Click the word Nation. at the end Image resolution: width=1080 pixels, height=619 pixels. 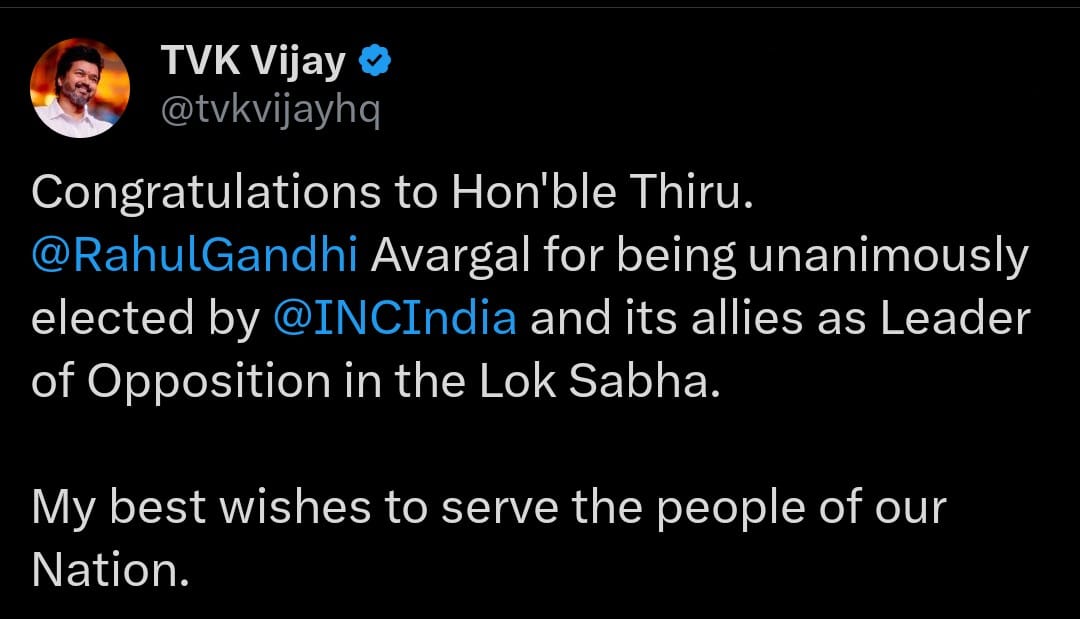click(x=110, y=571)
